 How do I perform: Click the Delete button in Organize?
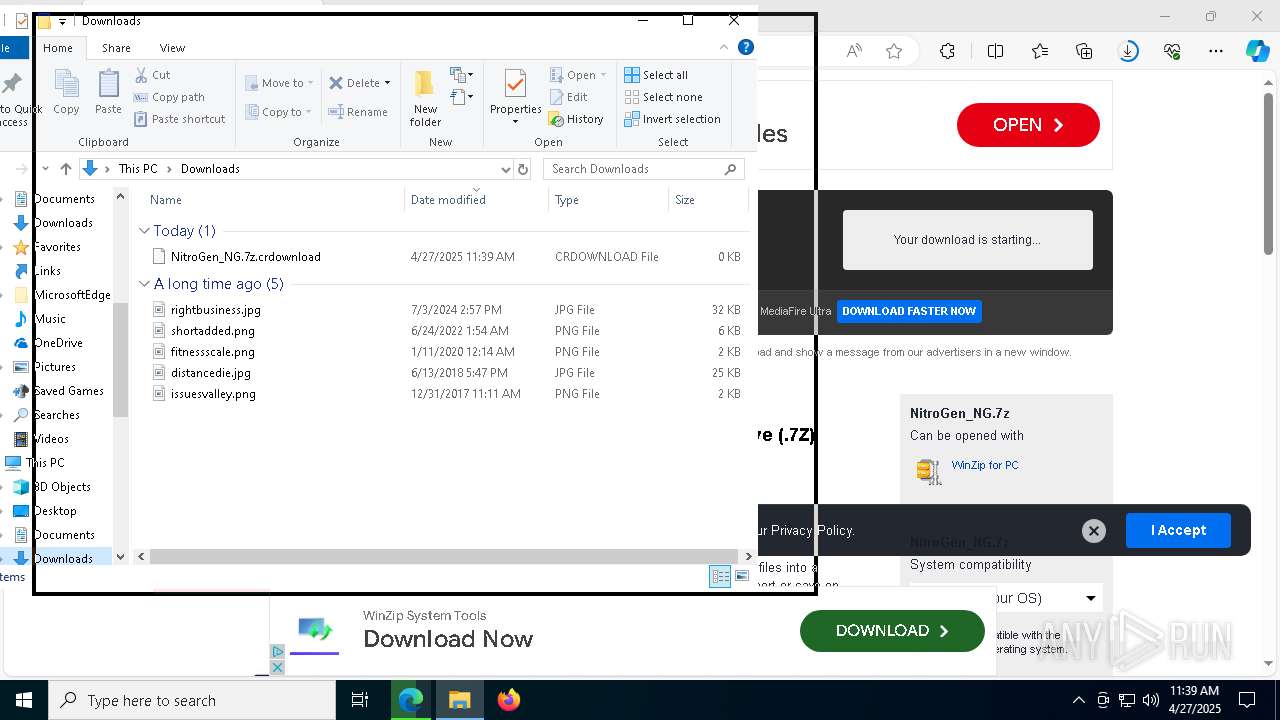359,83
